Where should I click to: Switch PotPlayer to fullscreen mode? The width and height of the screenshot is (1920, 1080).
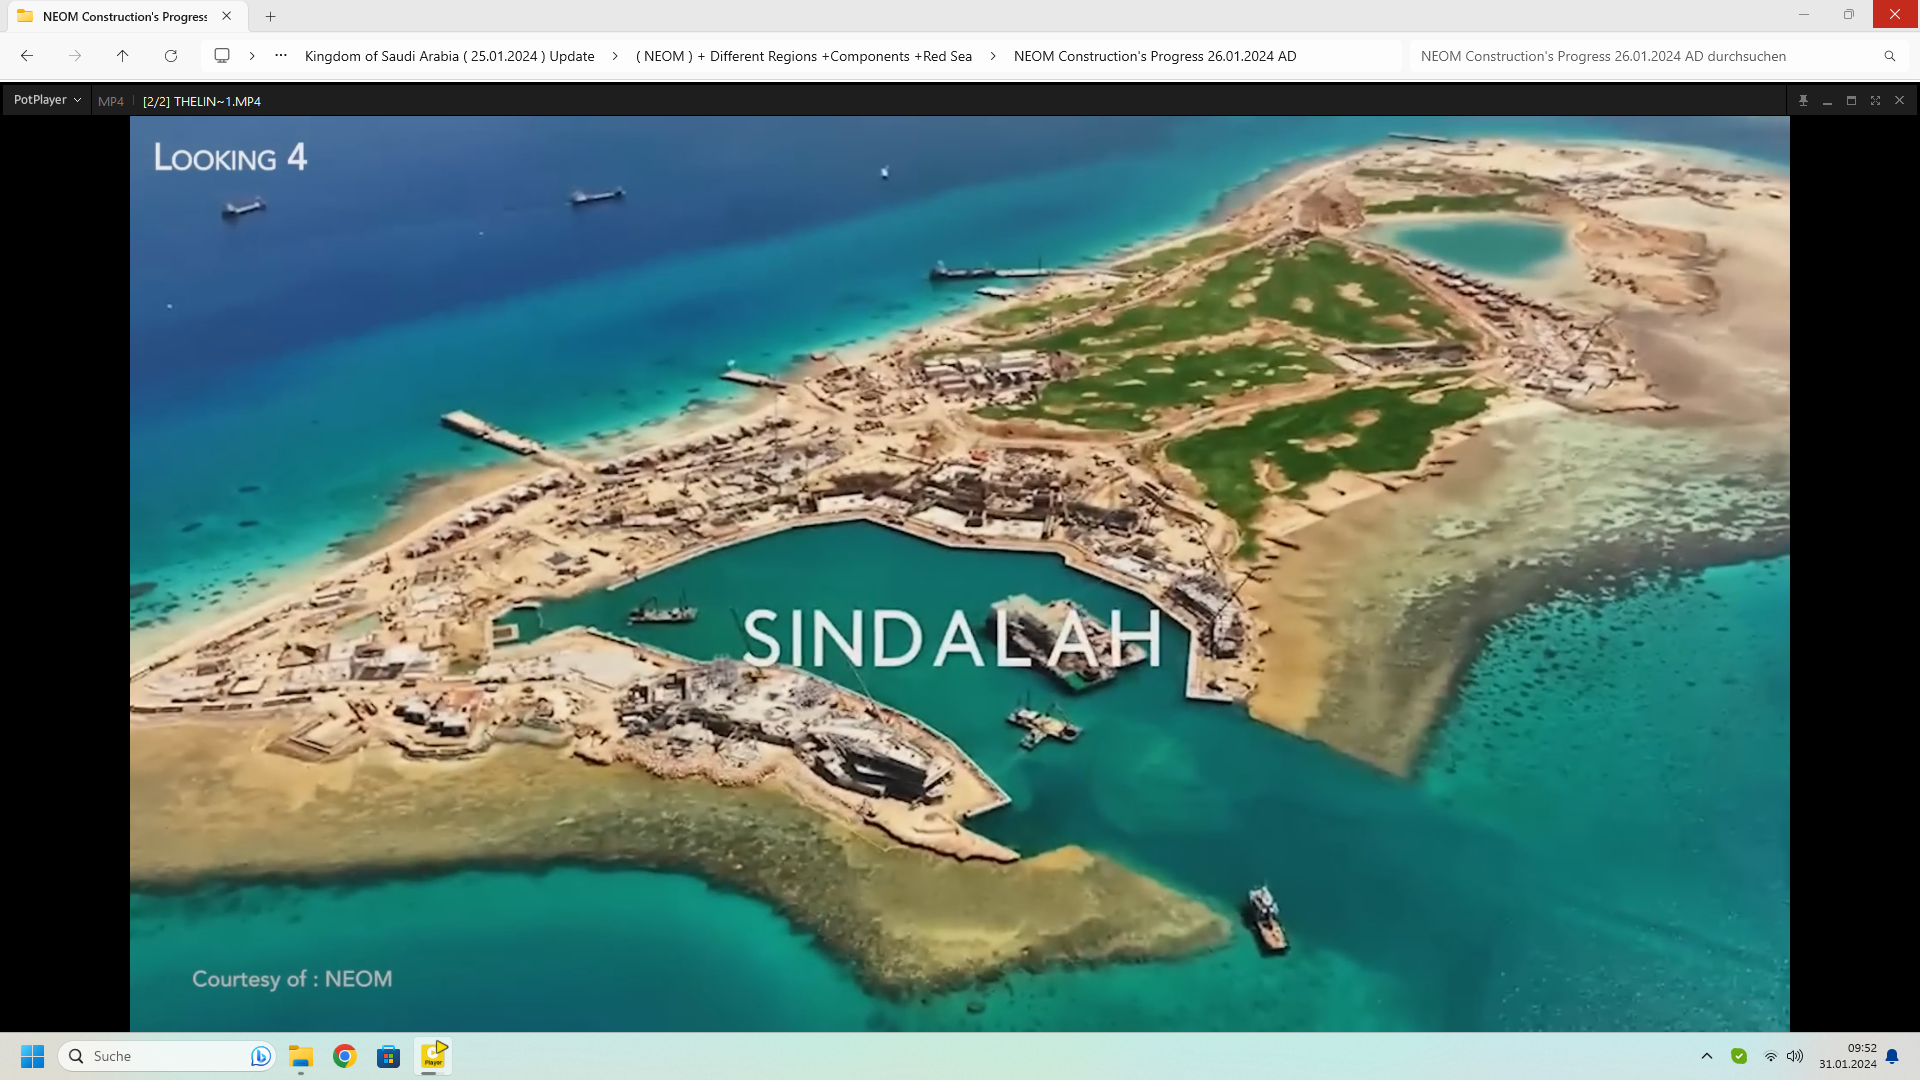pos(1875,101)
